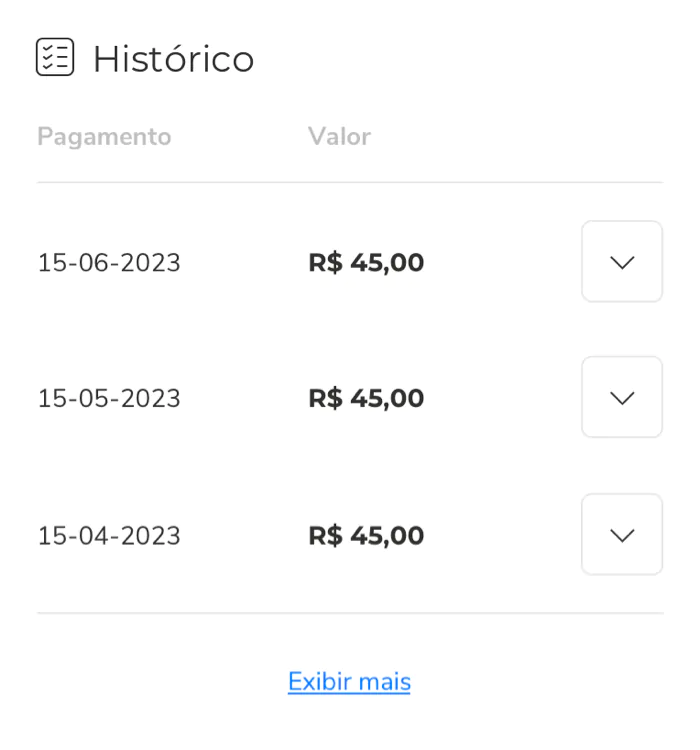Show more history entries via Exibir mais
Image resolution: width=700 pixels, height=750 pixels.
coord(349,681)
